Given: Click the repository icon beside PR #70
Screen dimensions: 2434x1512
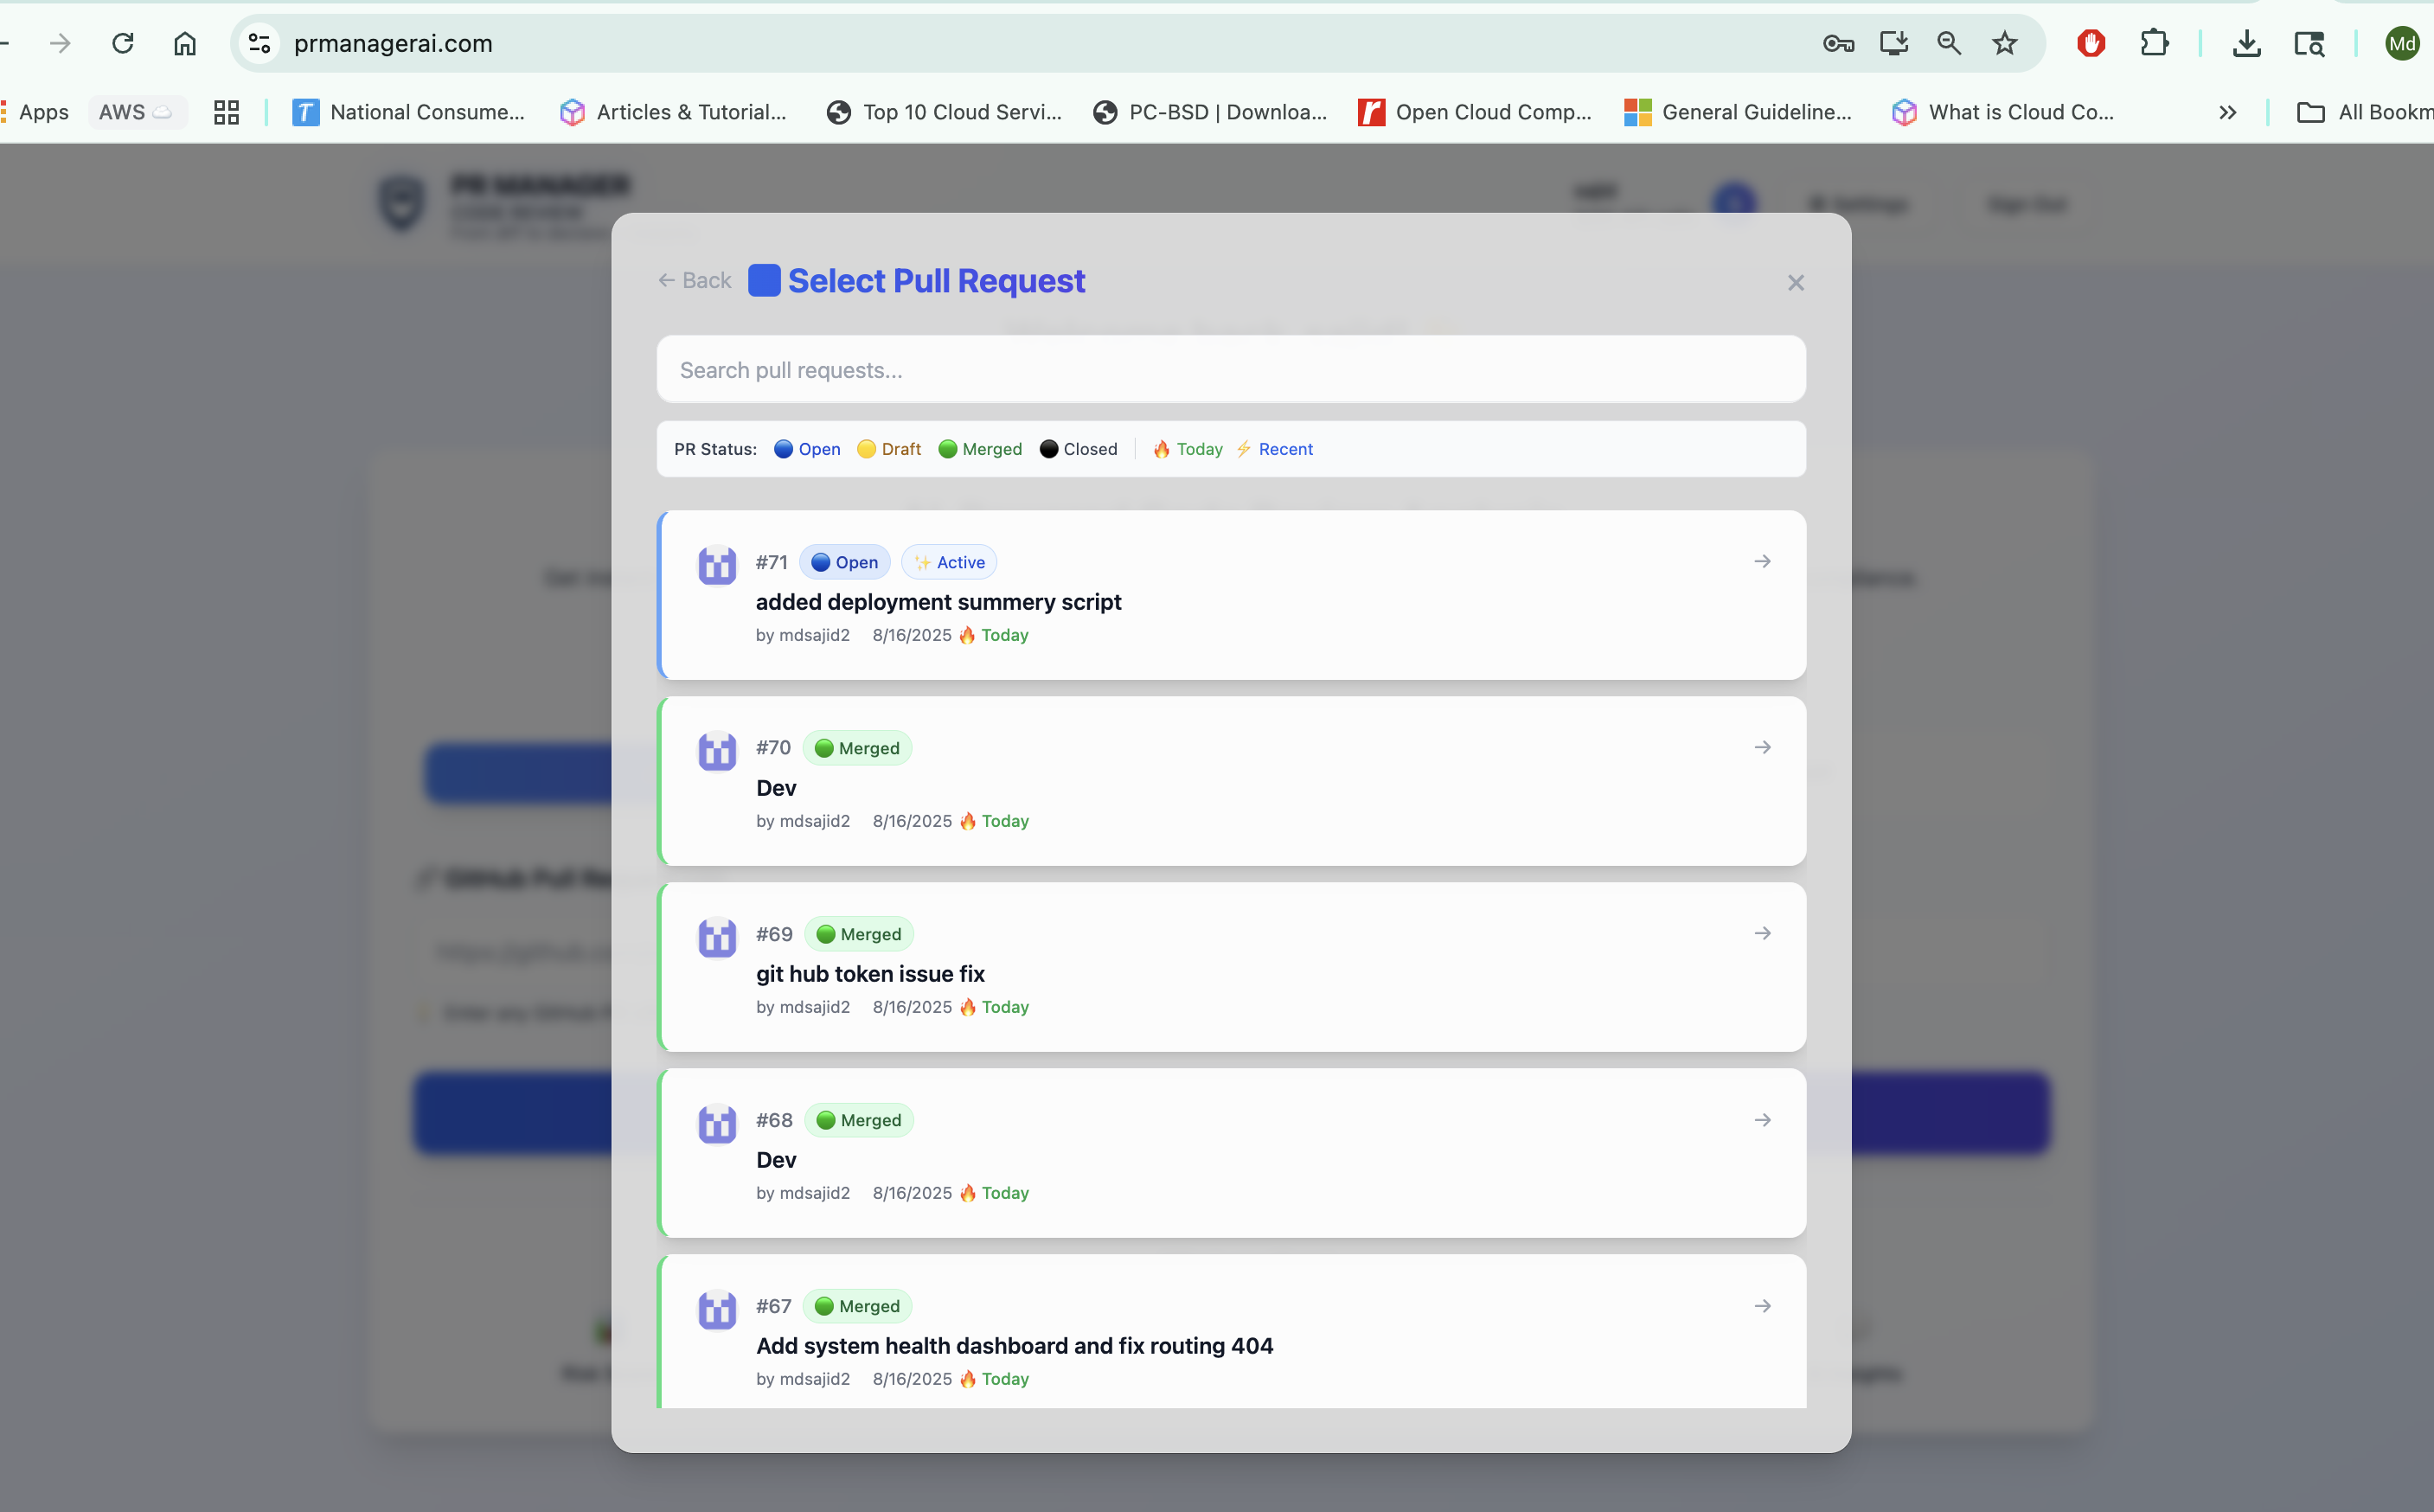Looking at the screenshot, I should (717, 751).
